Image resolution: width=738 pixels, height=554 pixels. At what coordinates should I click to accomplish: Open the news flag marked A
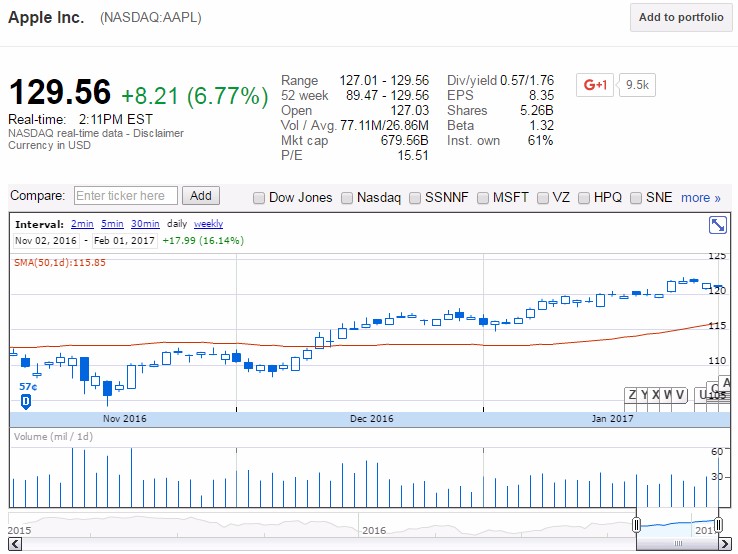(x=725, y=383)
